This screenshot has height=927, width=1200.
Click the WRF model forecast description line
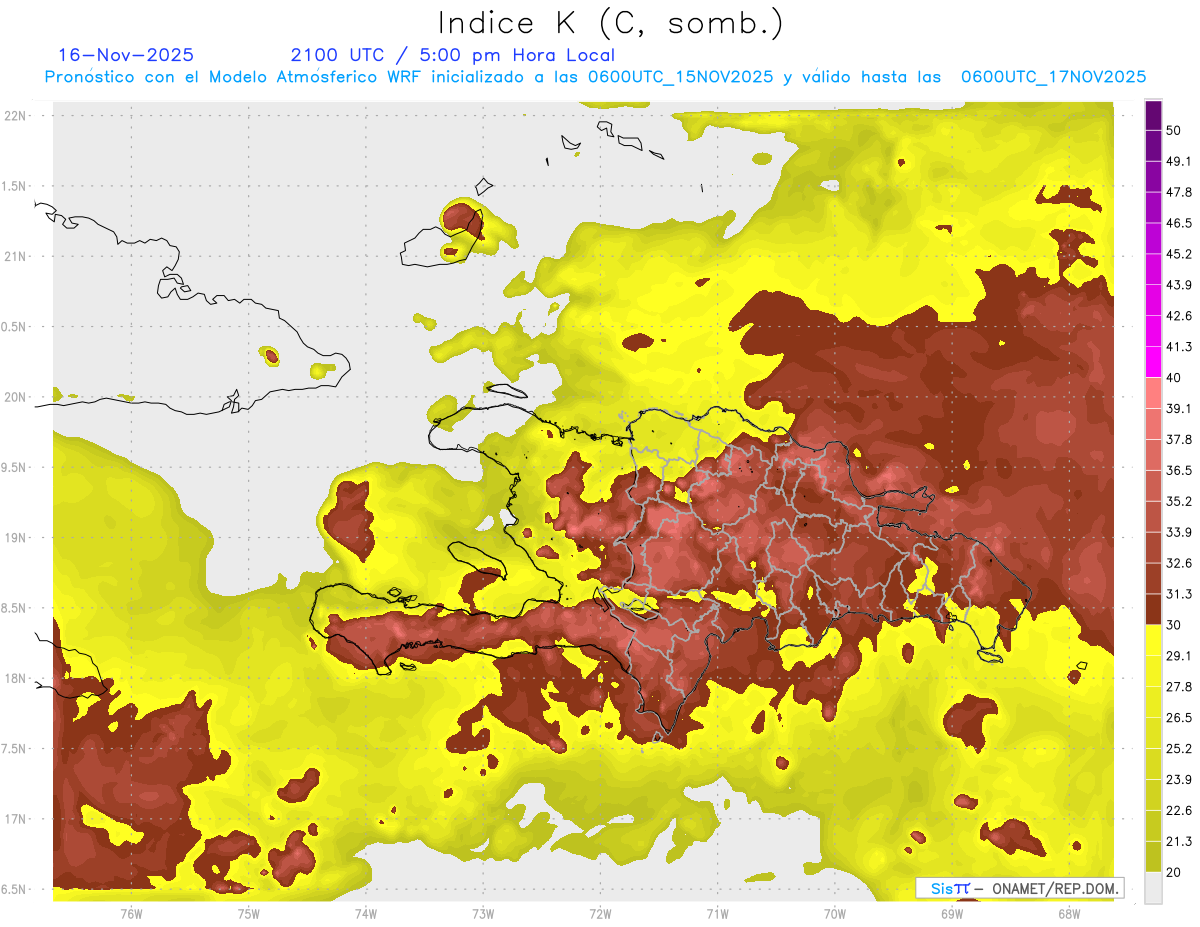595,77
